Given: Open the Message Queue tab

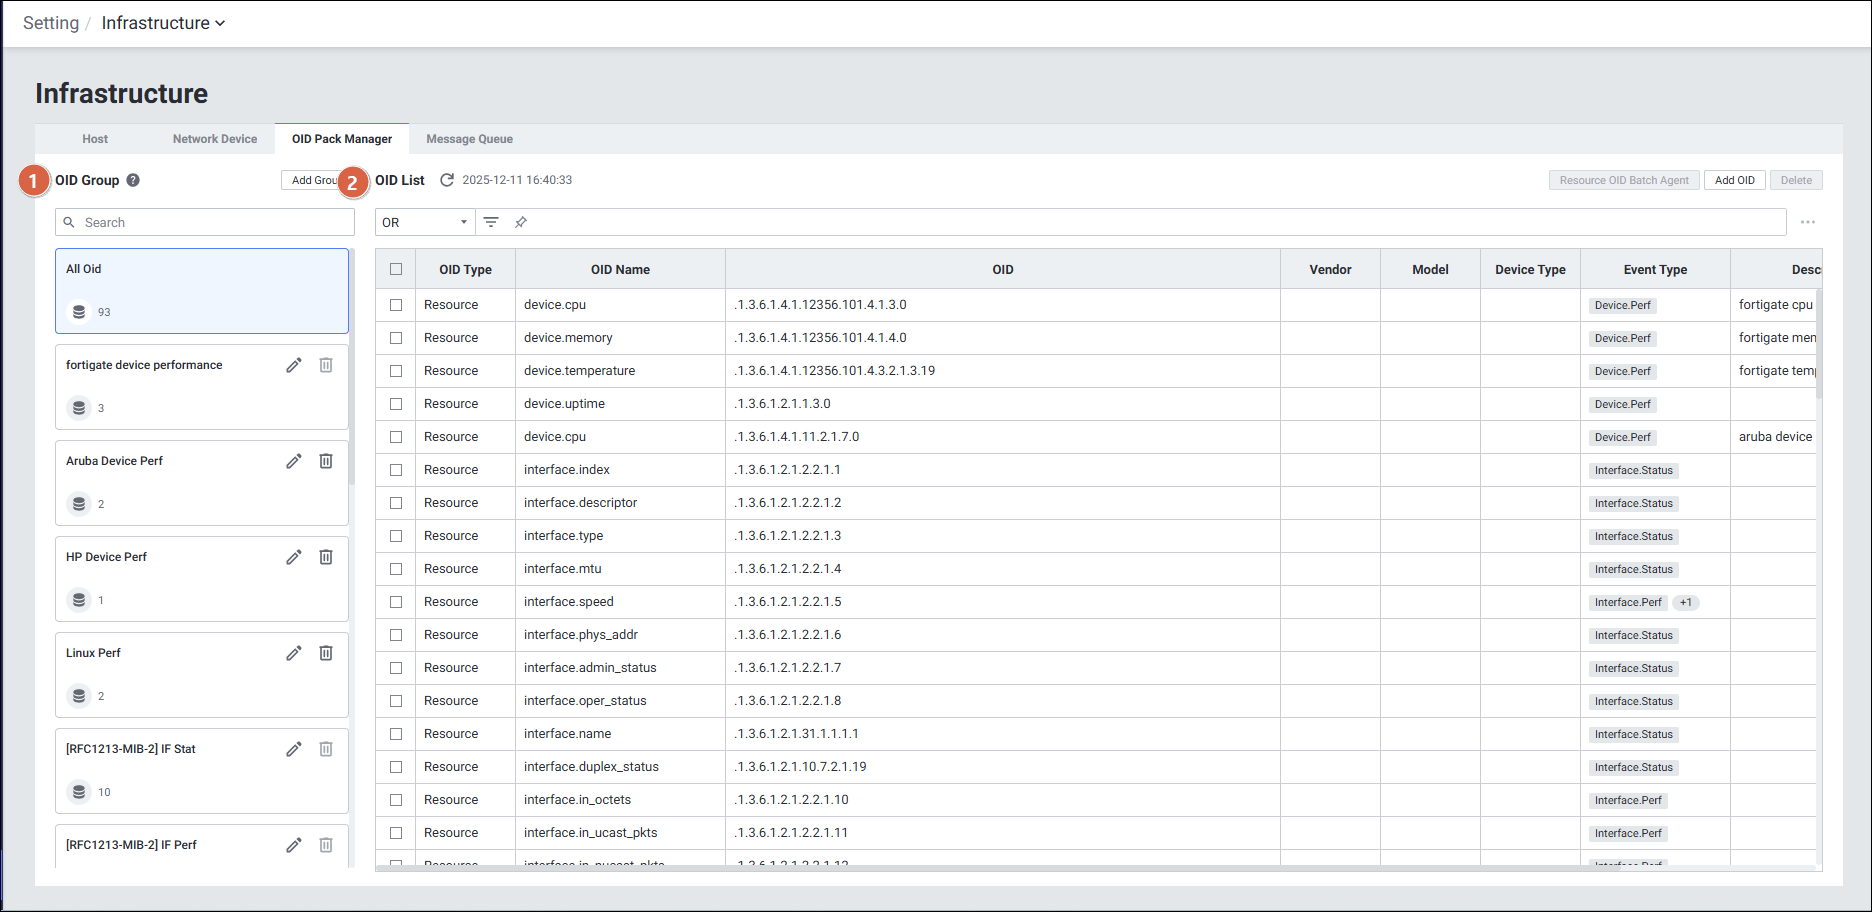Looking at the screenshot, I should pyautogui.click(x=469, y=139).
